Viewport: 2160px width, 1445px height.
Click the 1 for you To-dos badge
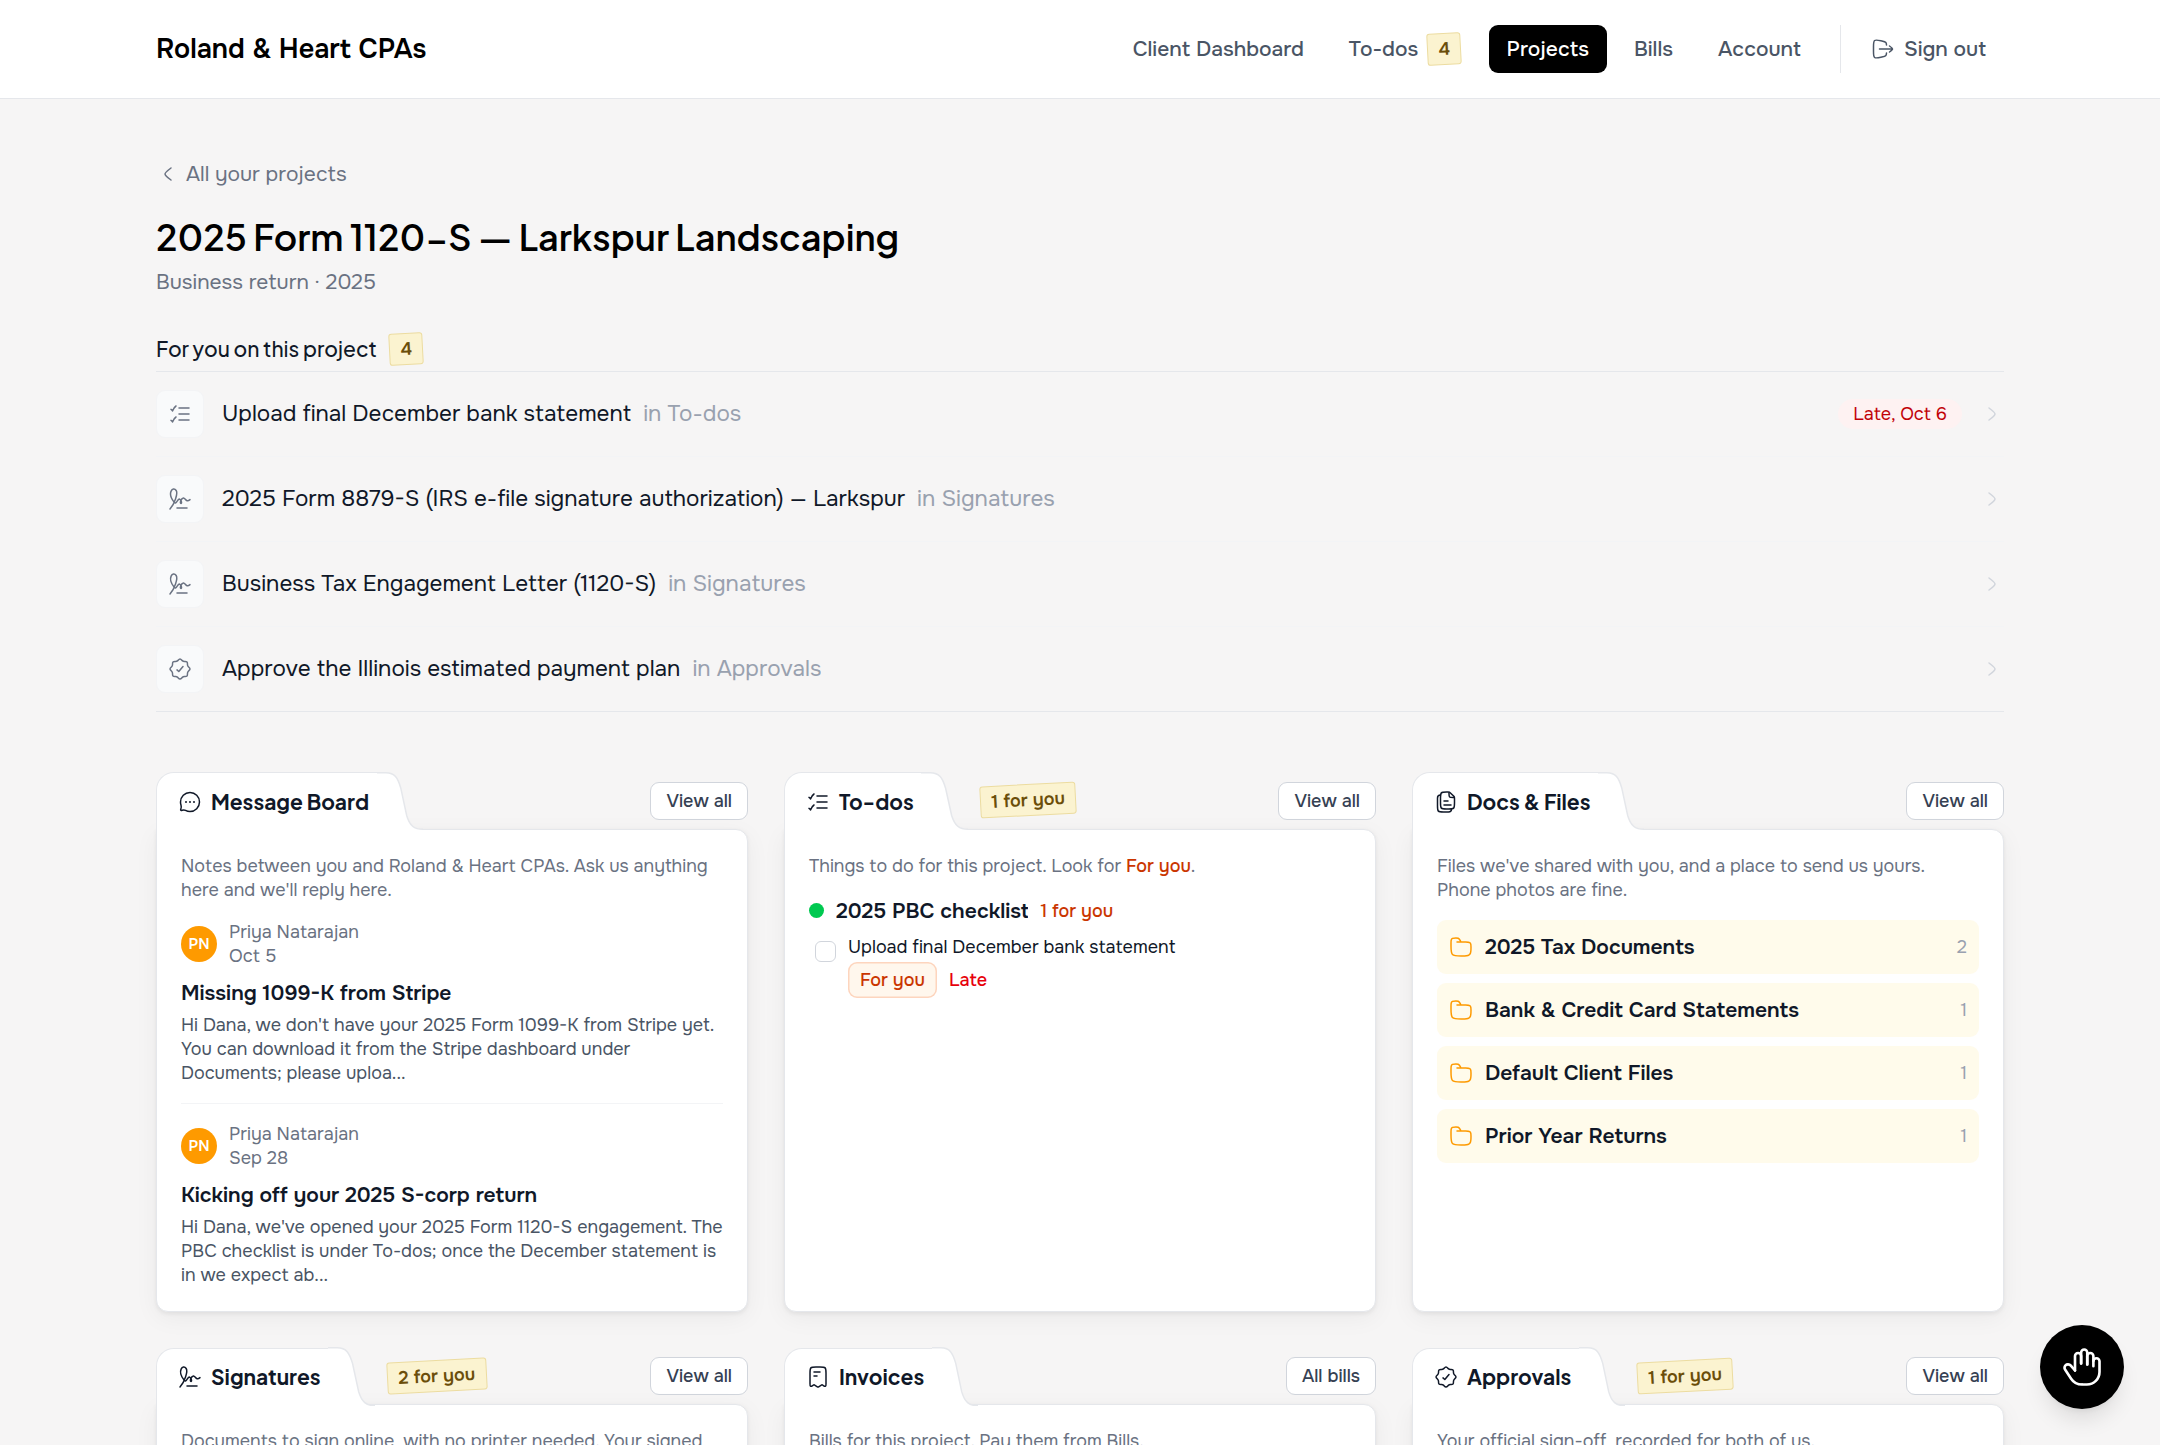(1027, 800)
